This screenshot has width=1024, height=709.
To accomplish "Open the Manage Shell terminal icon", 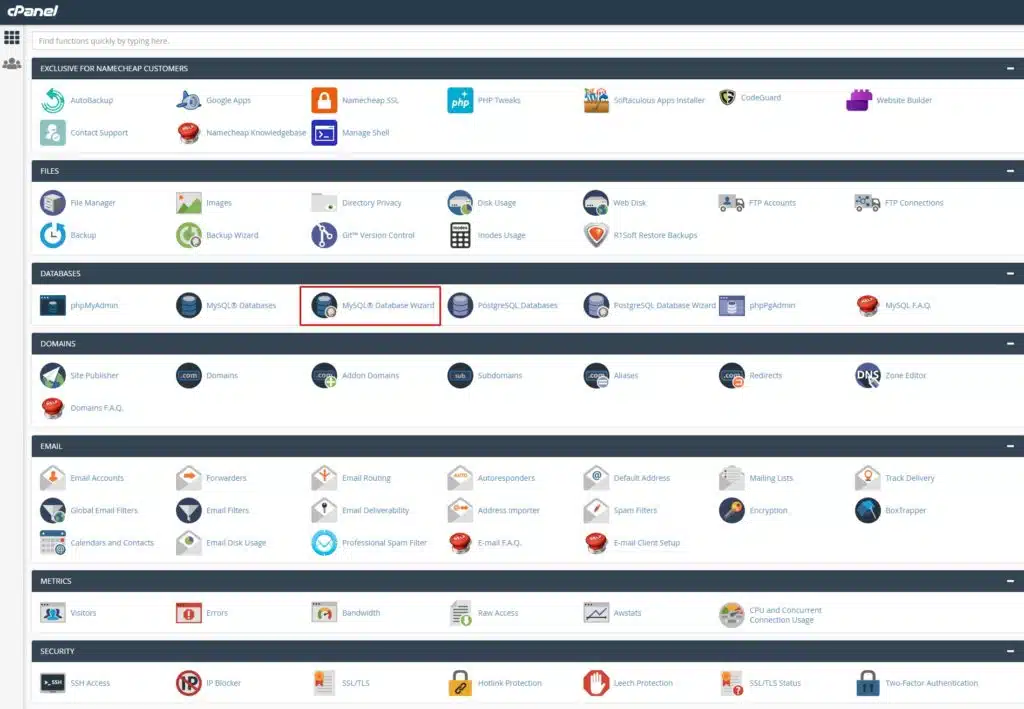I will click(x=324, y=133).
